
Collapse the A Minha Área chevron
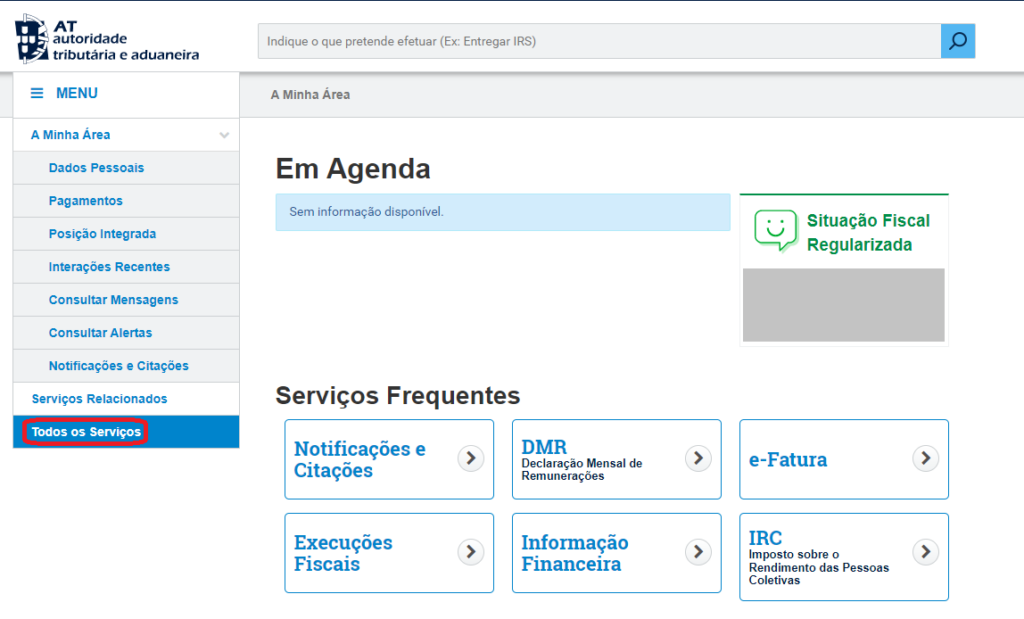click(x=224, y=135)
